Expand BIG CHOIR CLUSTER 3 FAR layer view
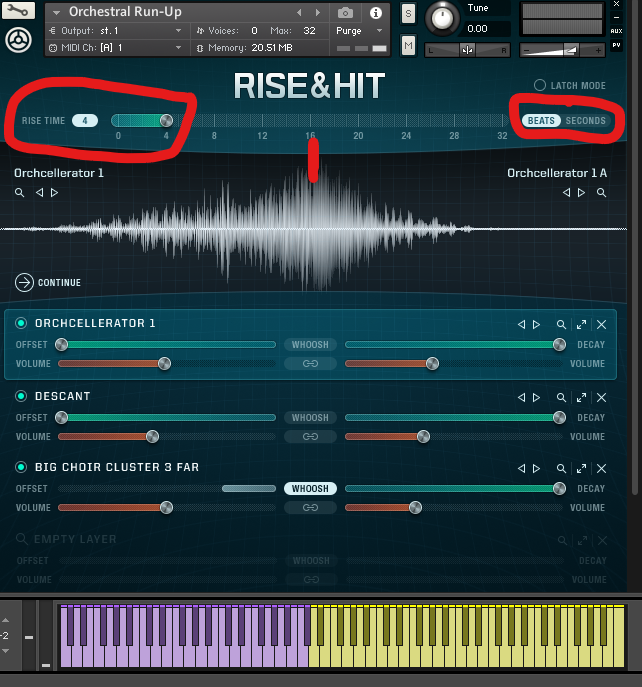The height and width of the screenshot is (687, 642). (582, 468)
